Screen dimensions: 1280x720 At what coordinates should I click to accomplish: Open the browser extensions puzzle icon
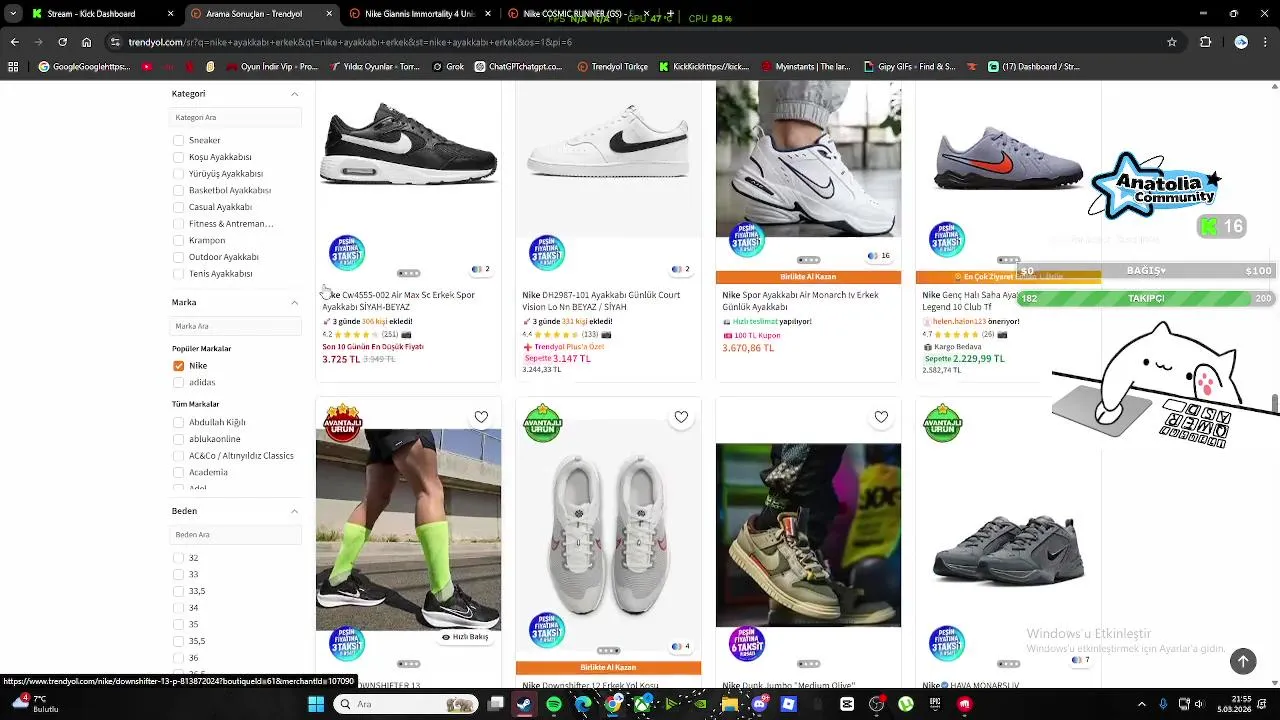click(1206, 42)
